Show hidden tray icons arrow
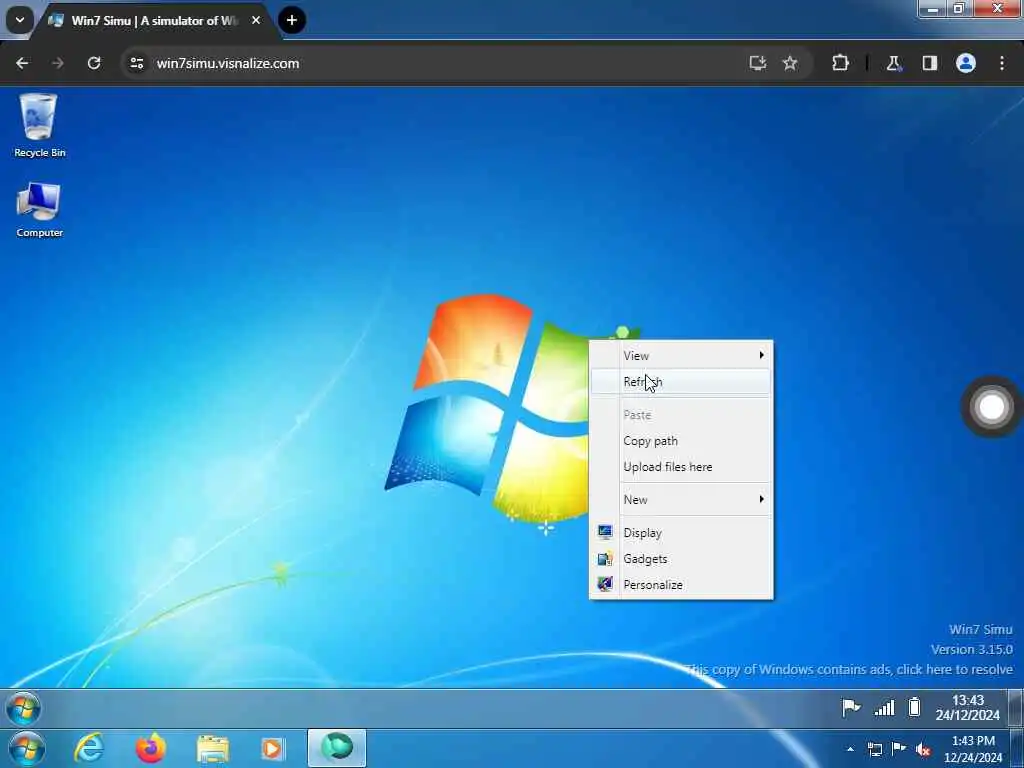The image size is (1024, 768). pyautogui.click(x=850, y=749)
